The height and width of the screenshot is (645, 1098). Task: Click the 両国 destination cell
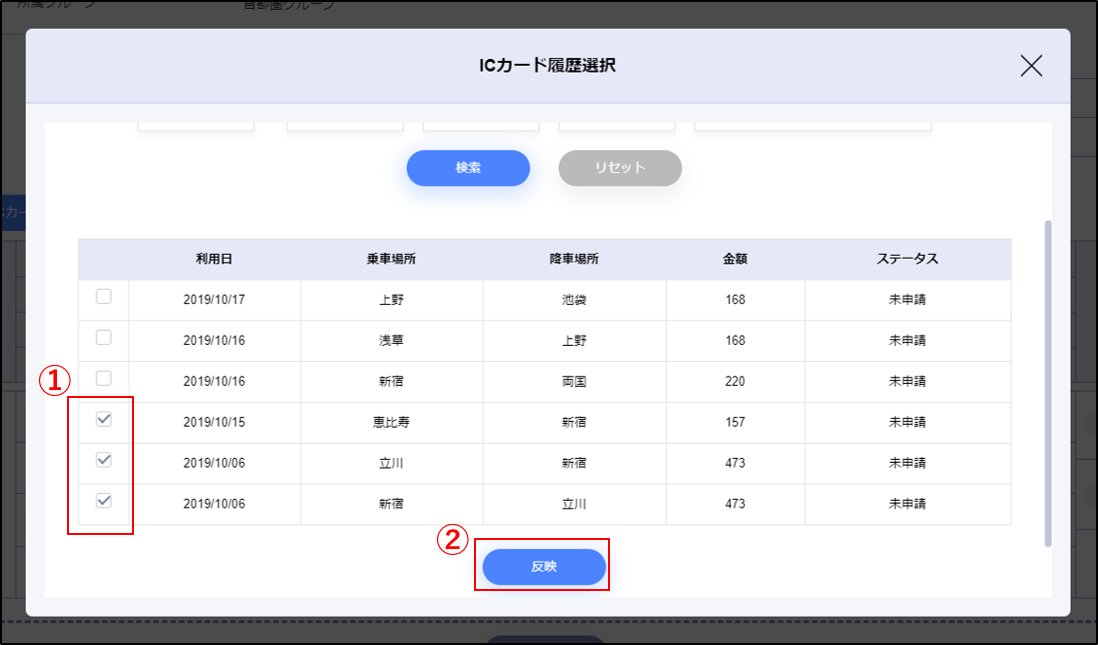point(574,381)
